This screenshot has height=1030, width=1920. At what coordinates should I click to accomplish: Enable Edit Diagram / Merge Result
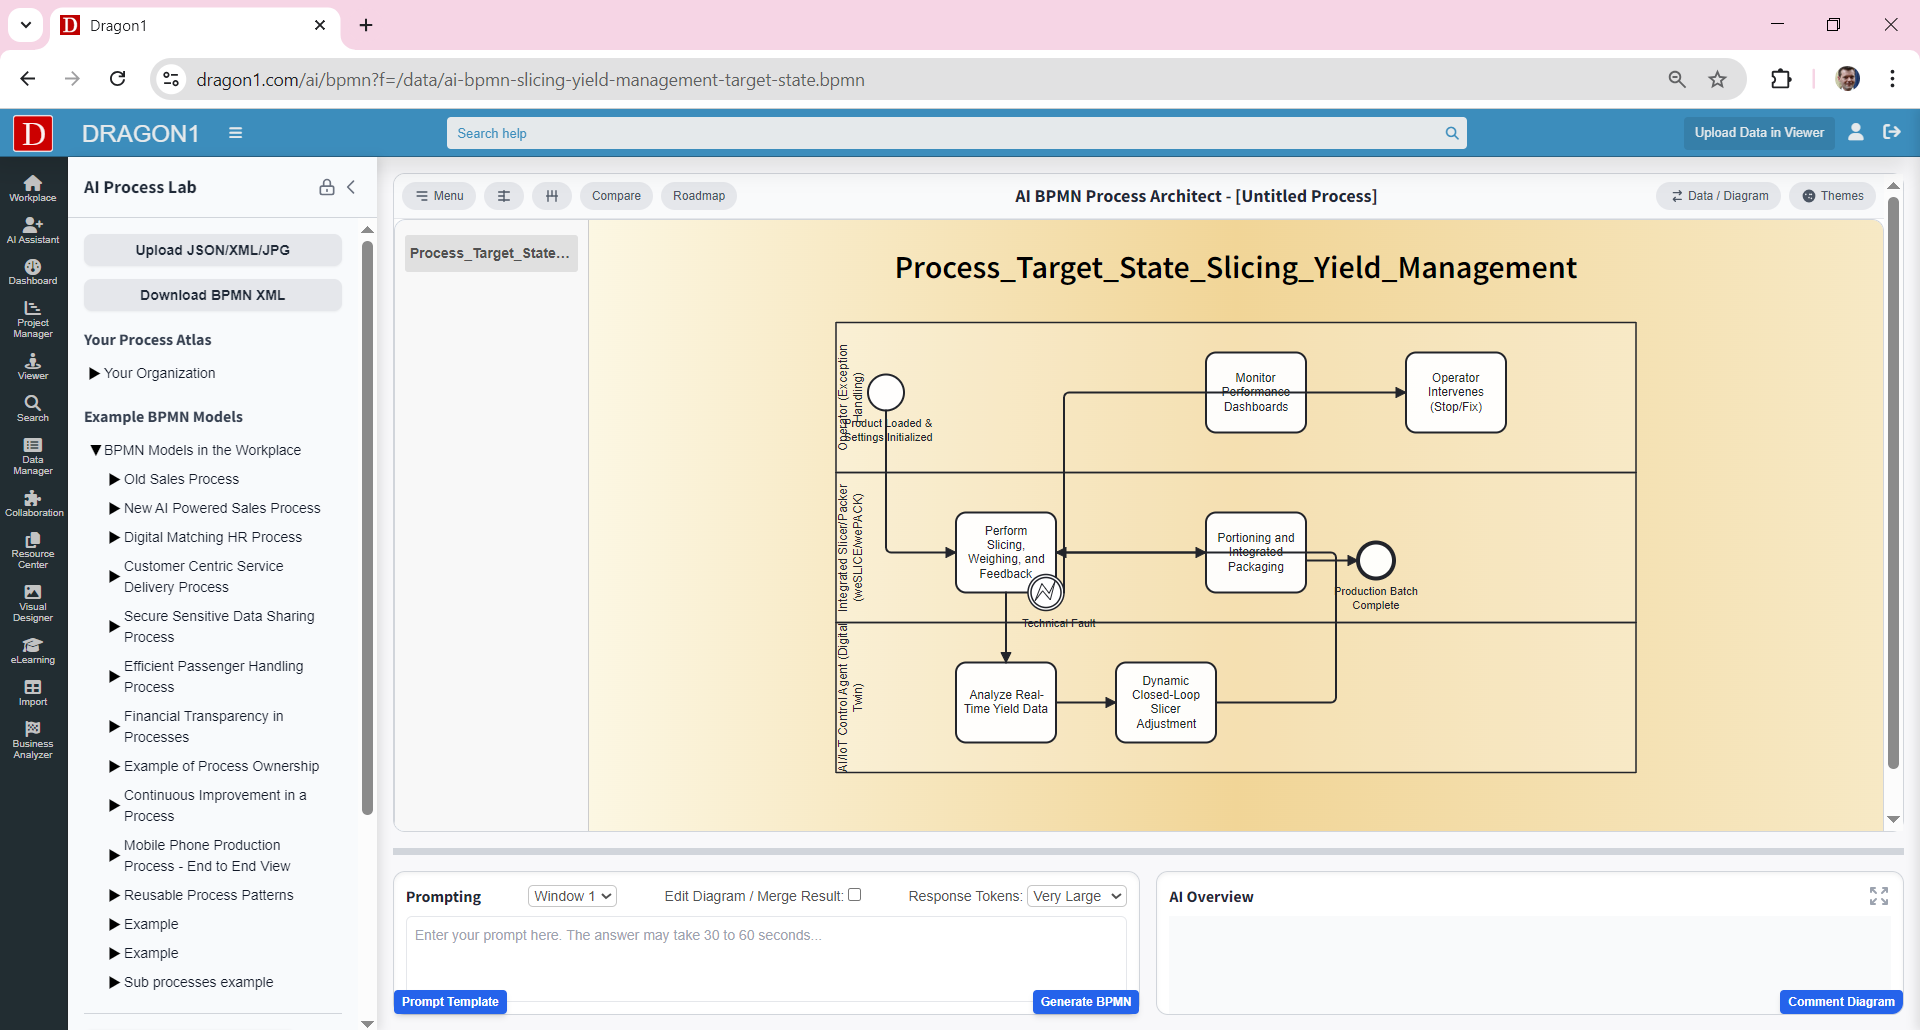pos(855,894)
